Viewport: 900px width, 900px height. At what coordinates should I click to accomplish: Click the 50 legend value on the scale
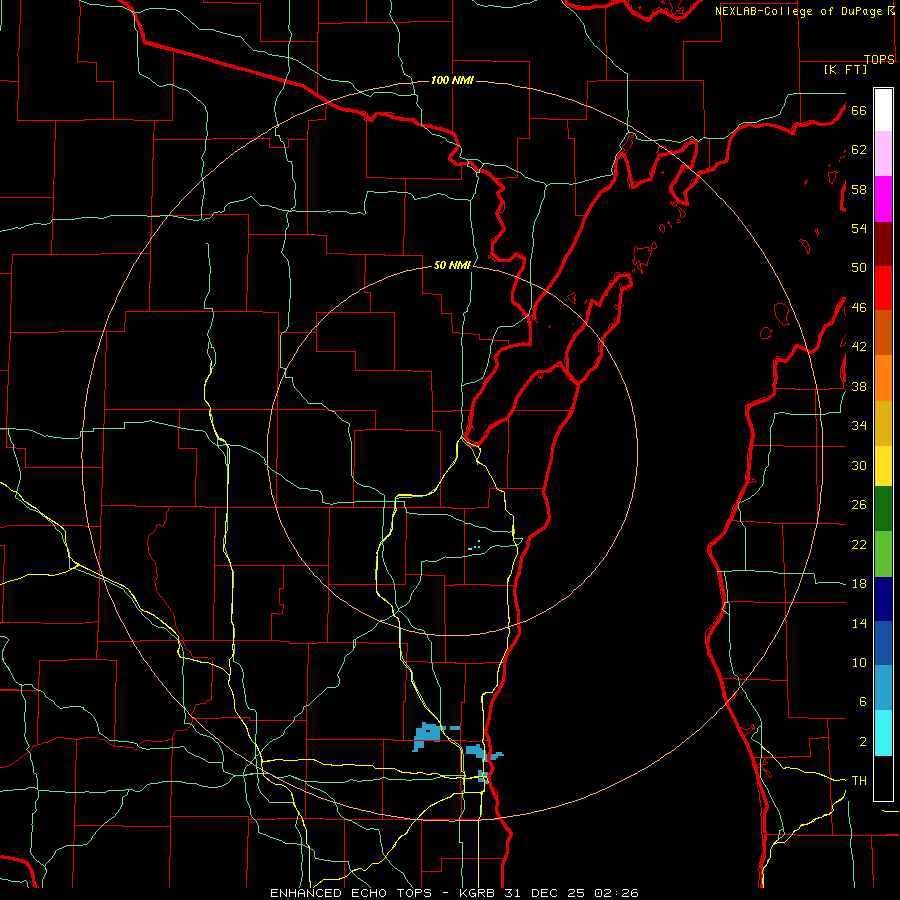[859, 268]
